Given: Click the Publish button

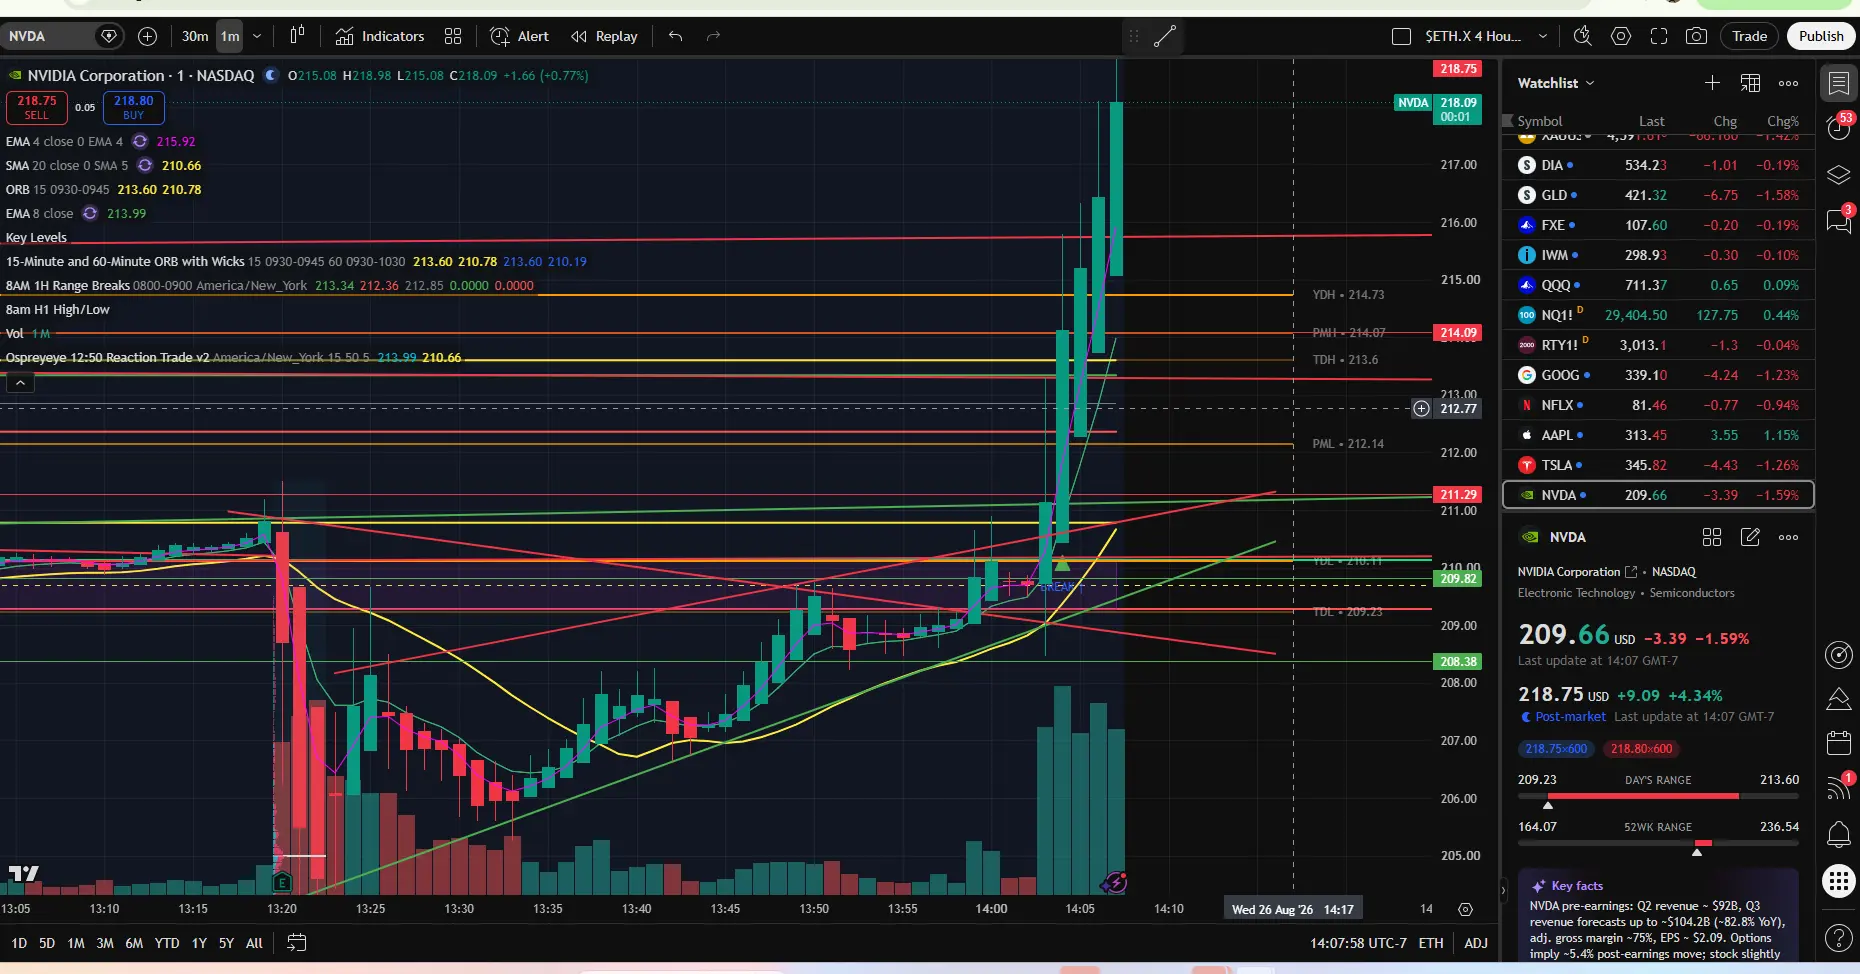Looking at the screenshot, I should [1821, 36].
